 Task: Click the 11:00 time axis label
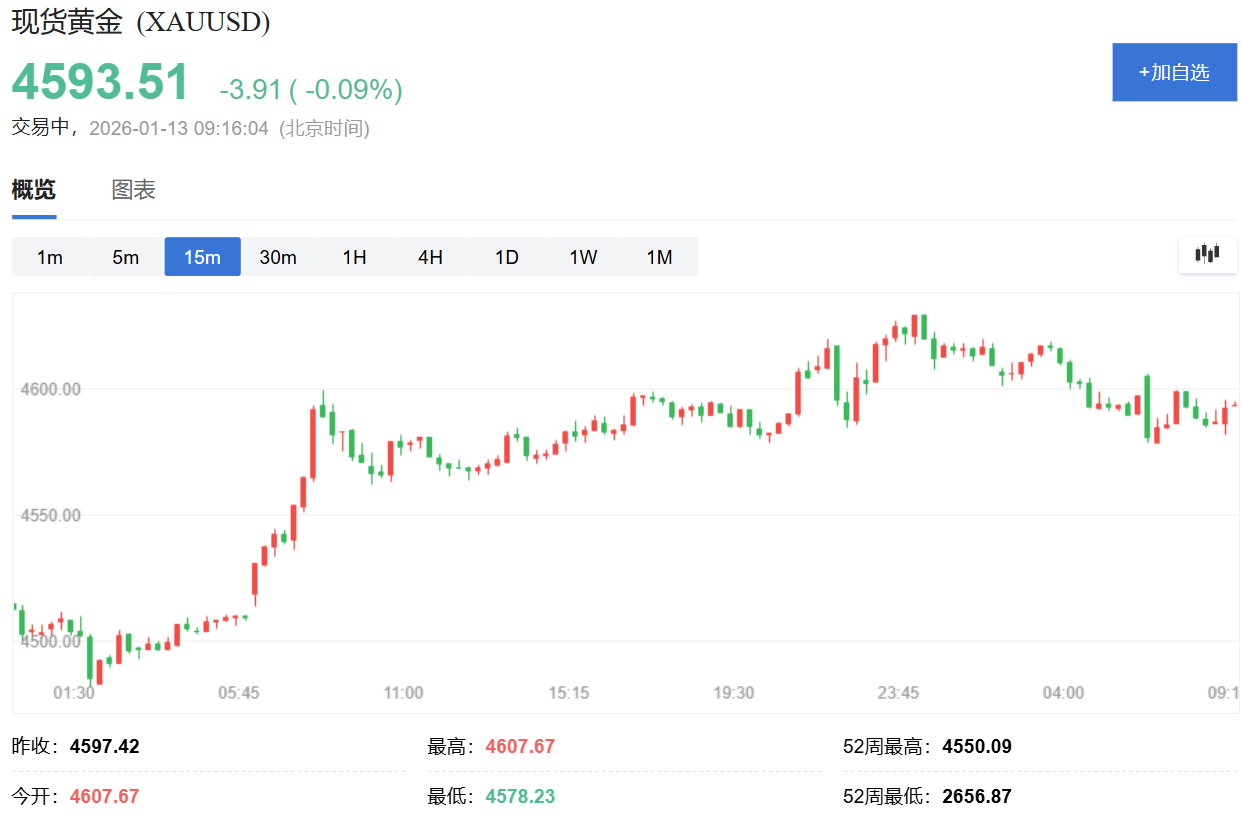pos(403,692)
